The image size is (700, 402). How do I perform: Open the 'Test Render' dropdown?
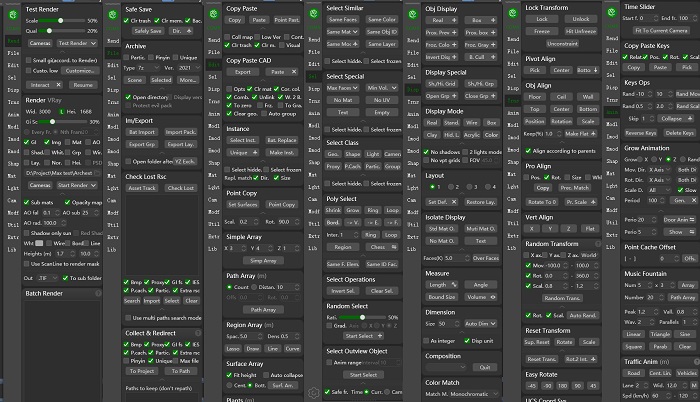pyautogui.click(x=78, y=44)
